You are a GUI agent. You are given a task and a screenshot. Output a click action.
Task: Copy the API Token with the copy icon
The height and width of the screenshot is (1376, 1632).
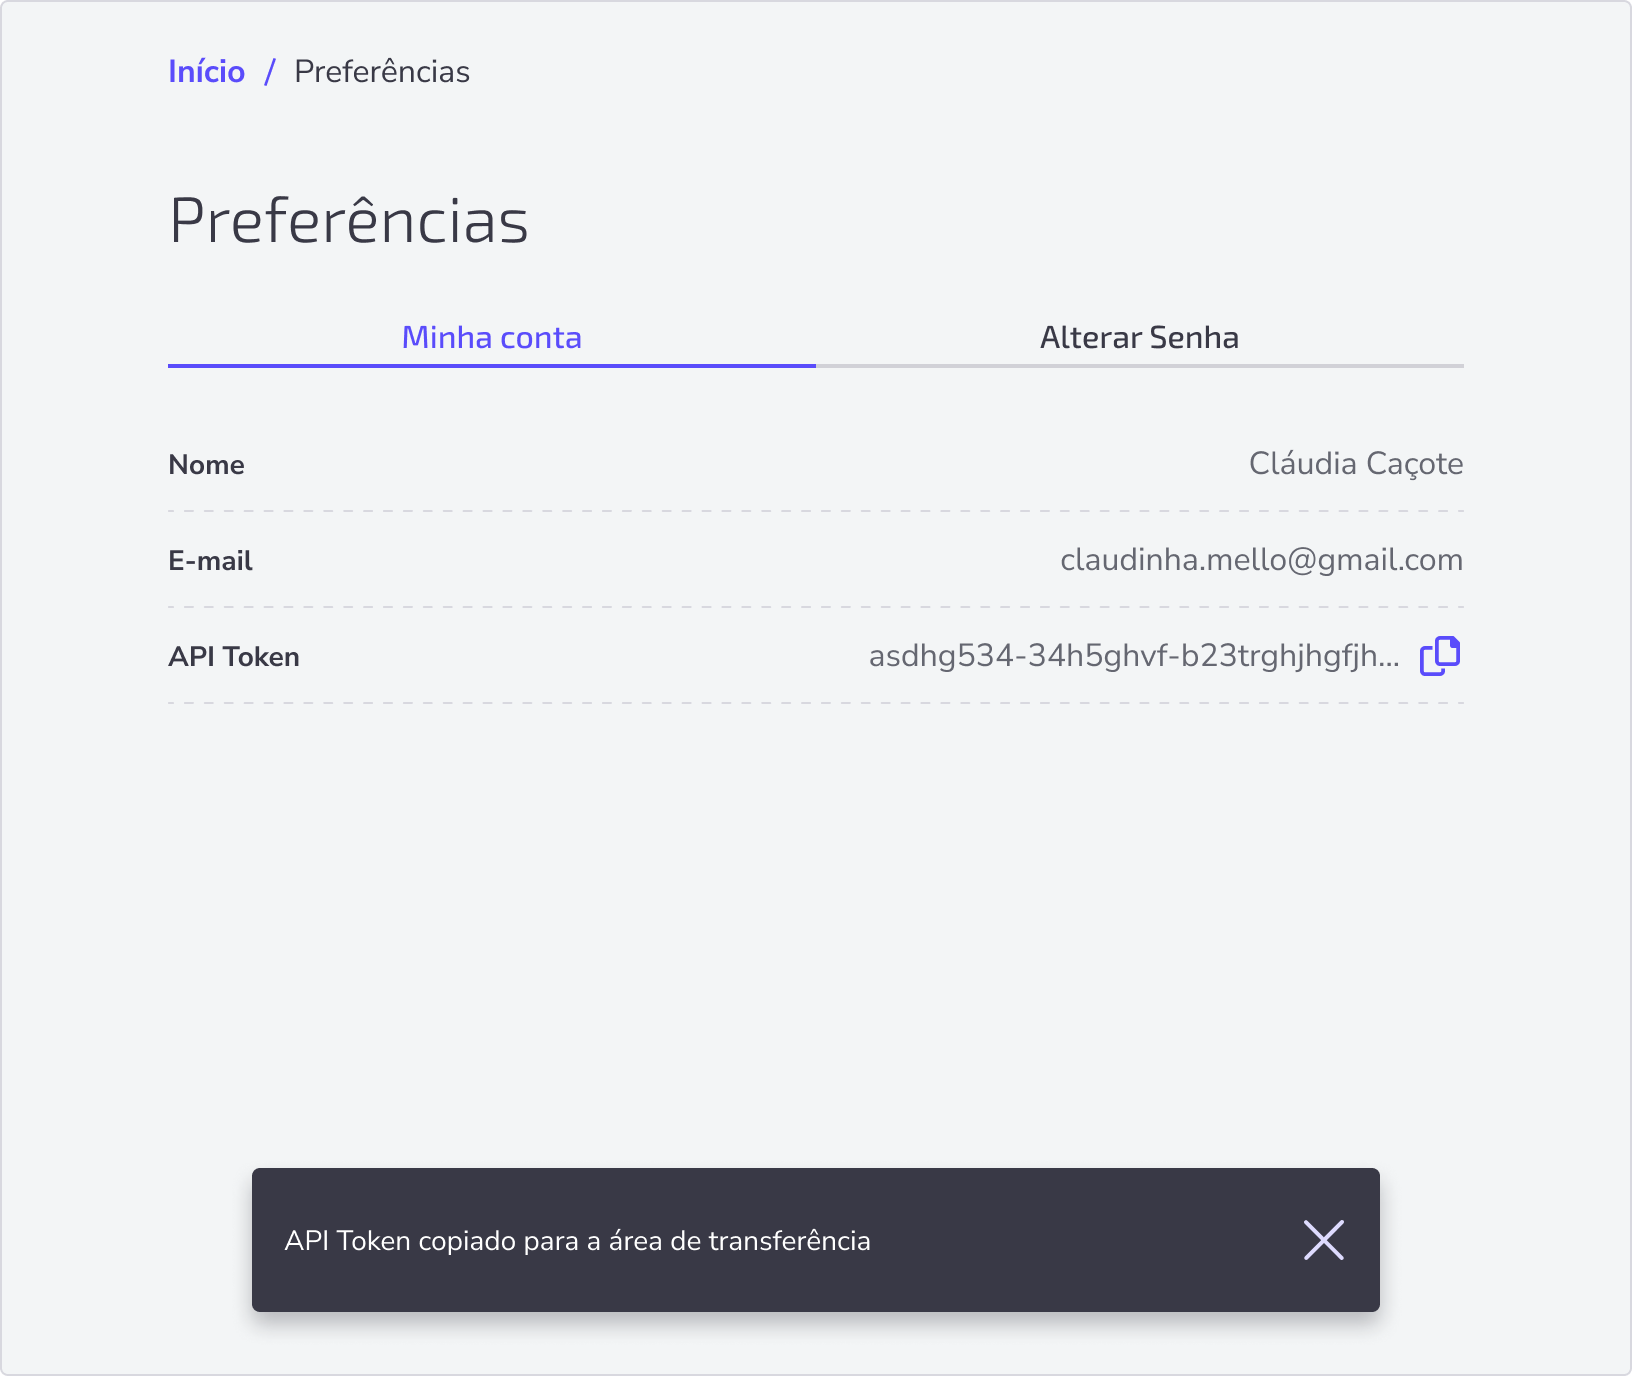1440,656
